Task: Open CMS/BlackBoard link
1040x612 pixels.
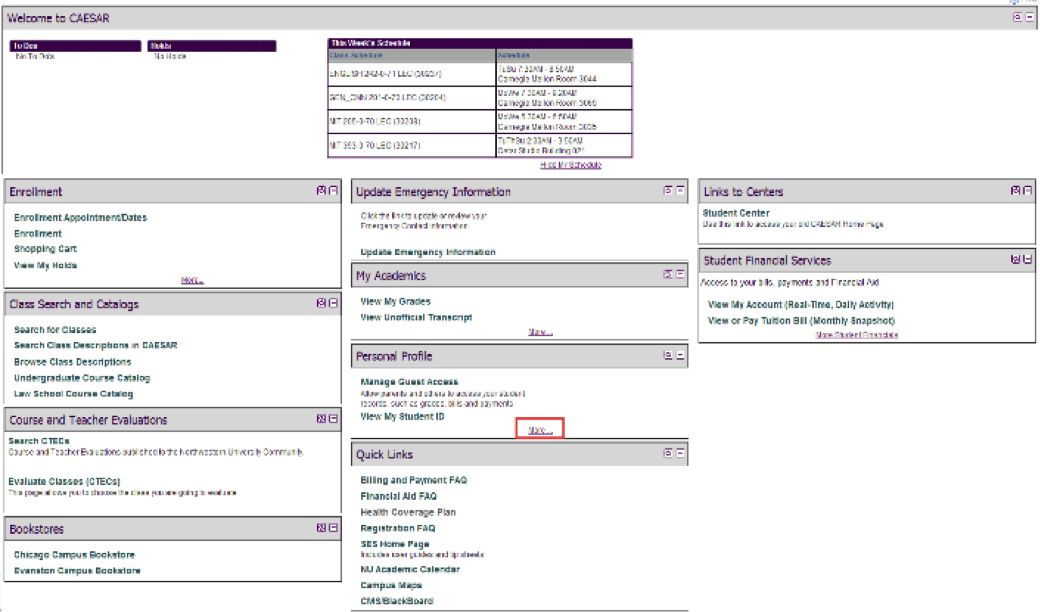Action: click(397, 601)
